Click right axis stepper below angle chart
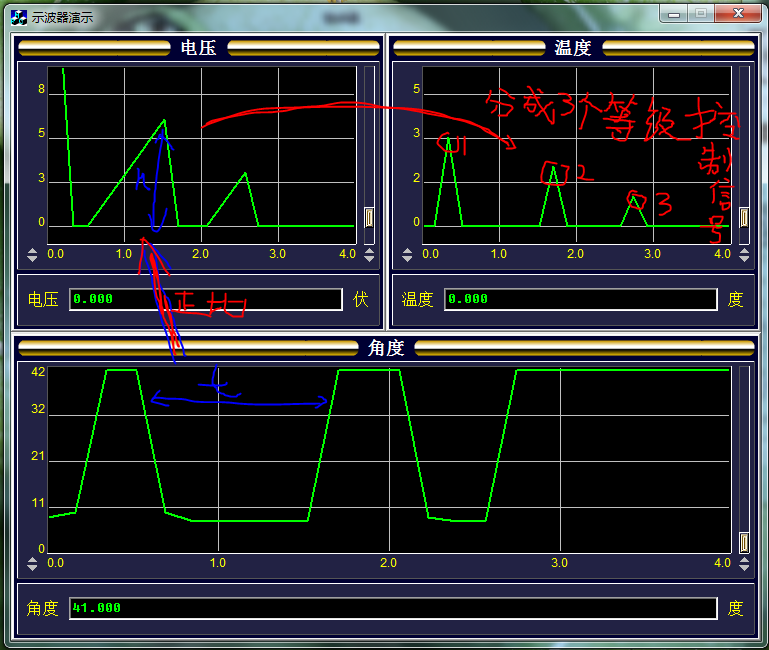The width and height of the screenshot is (769, 650). point(743,563)
